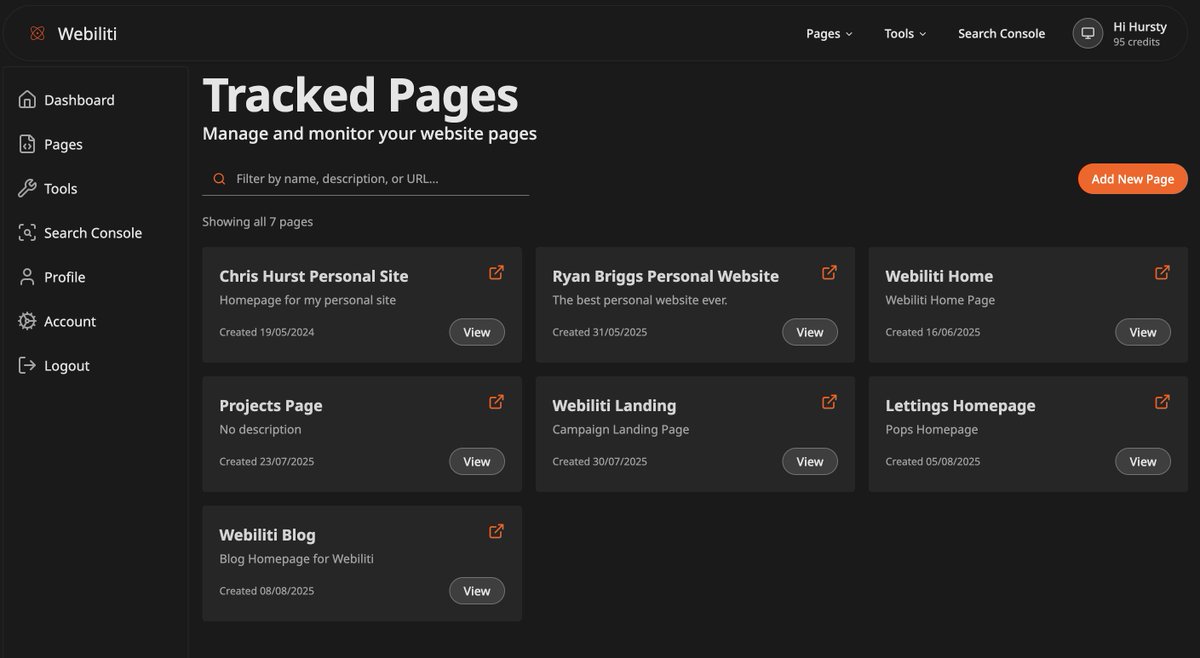Open external link for Webiliti Home card

pos(1162,272)
